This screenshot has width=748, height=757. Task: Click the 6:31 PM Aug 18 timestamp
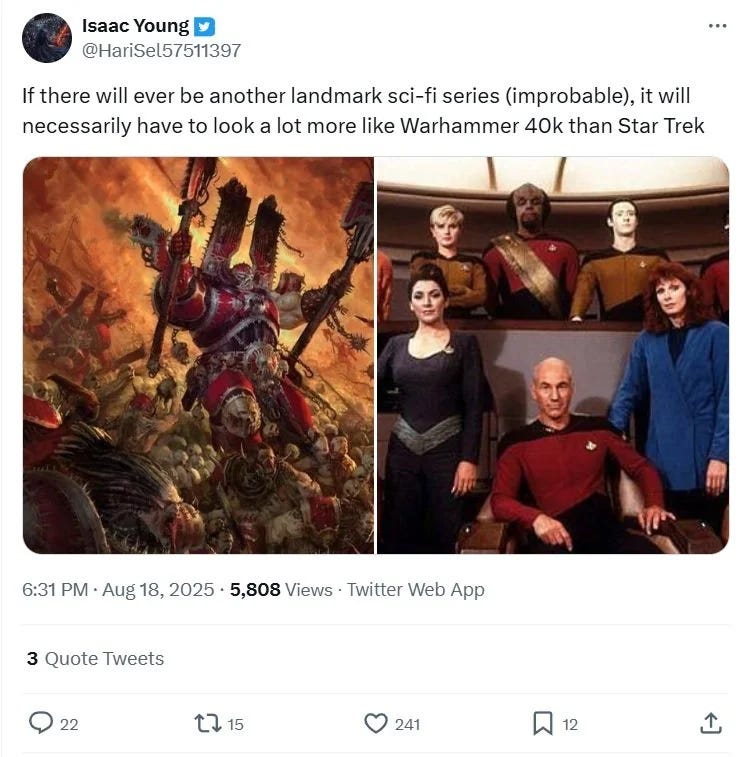tap(118, 589)
